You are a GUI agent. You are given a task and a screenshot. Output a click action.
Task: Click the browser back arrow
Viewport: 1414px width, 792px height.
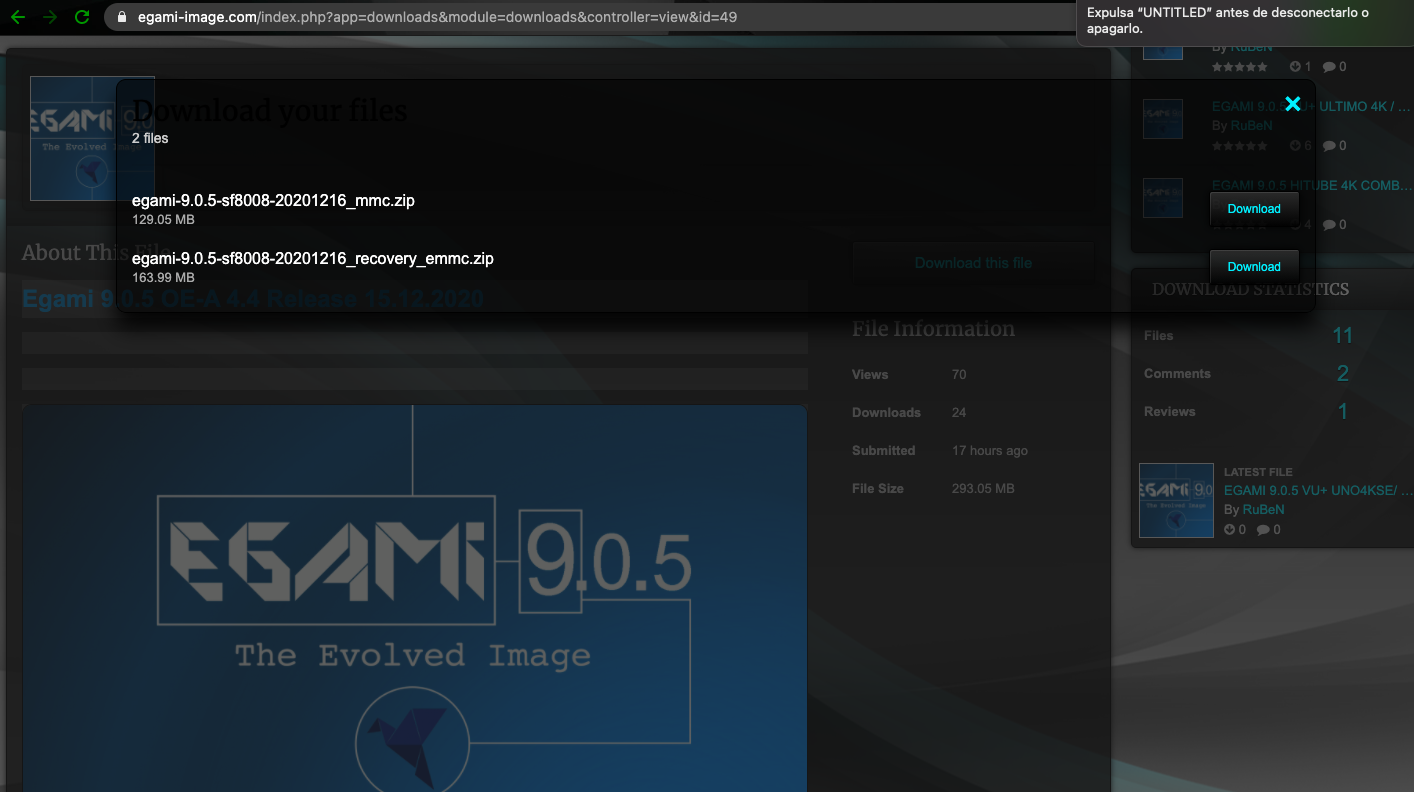click(x=18, y=17)
